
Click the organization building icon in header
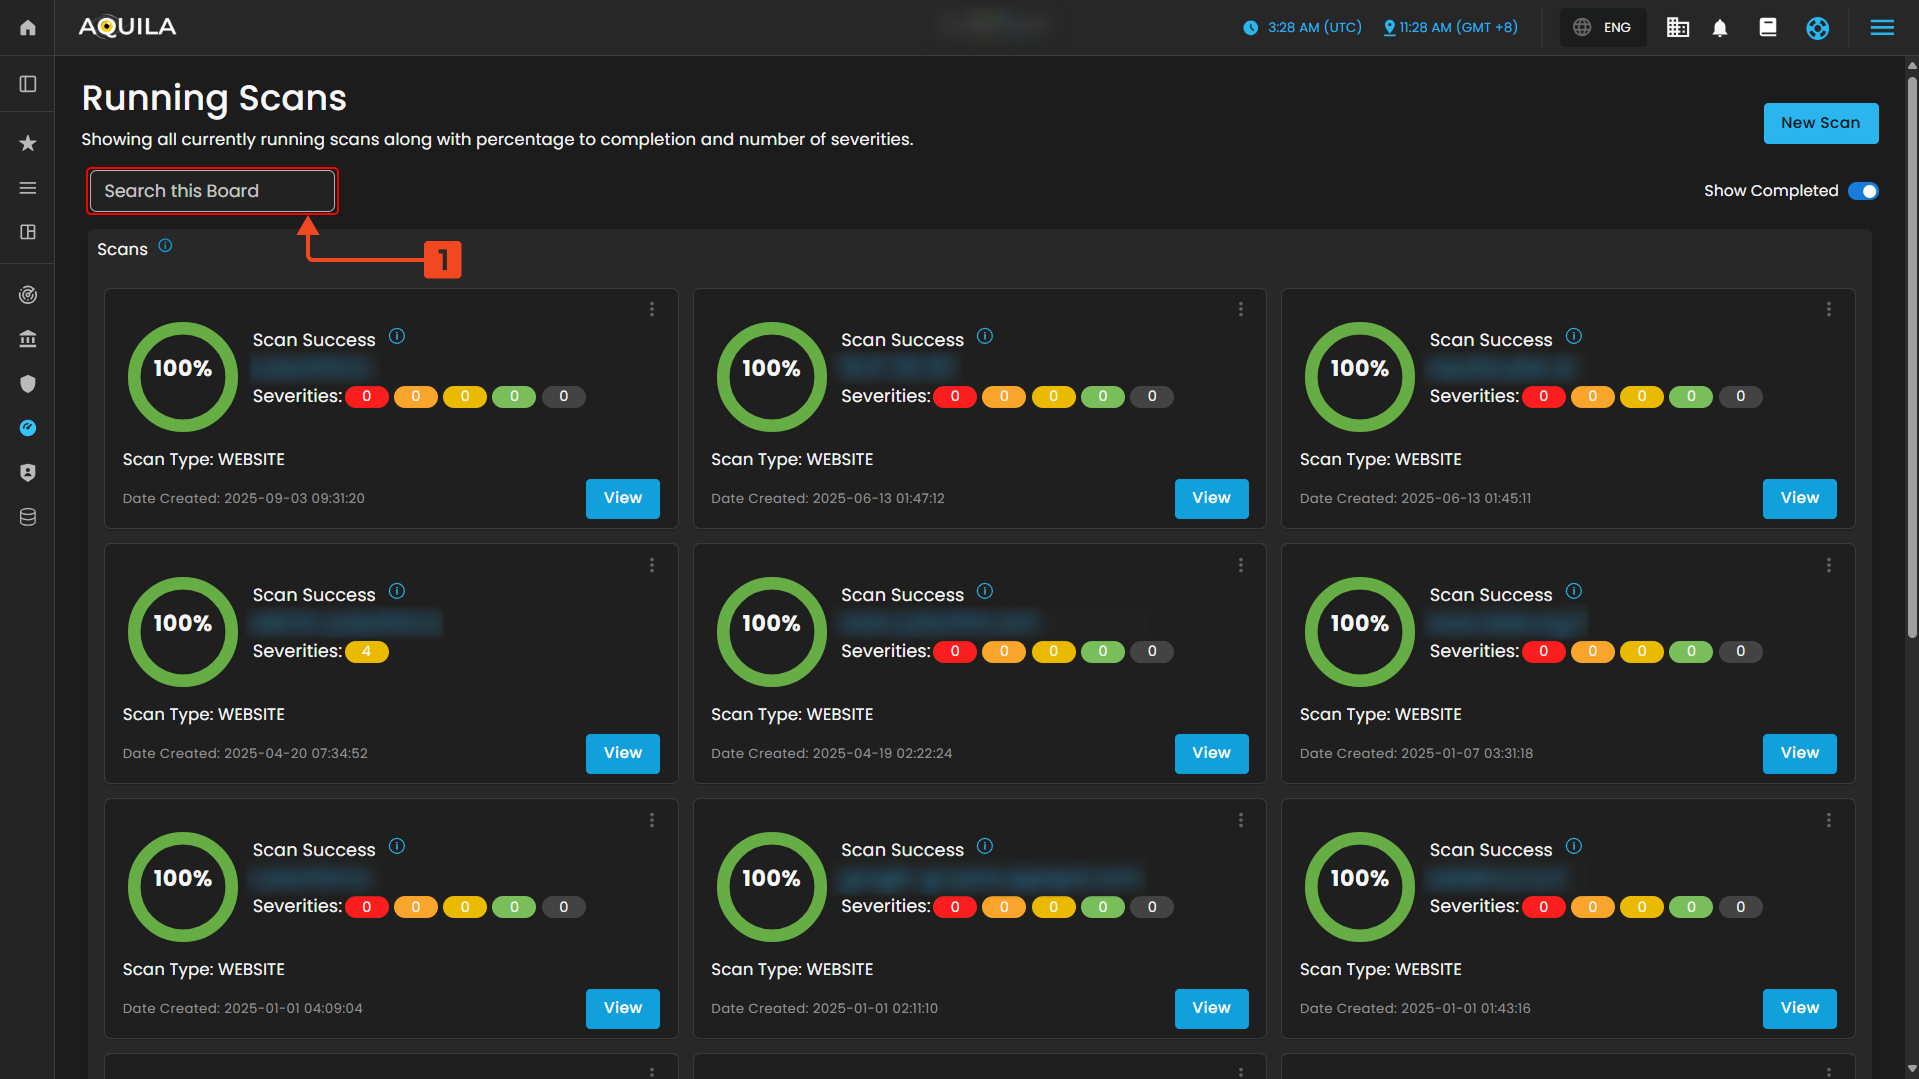point(1677,28)
